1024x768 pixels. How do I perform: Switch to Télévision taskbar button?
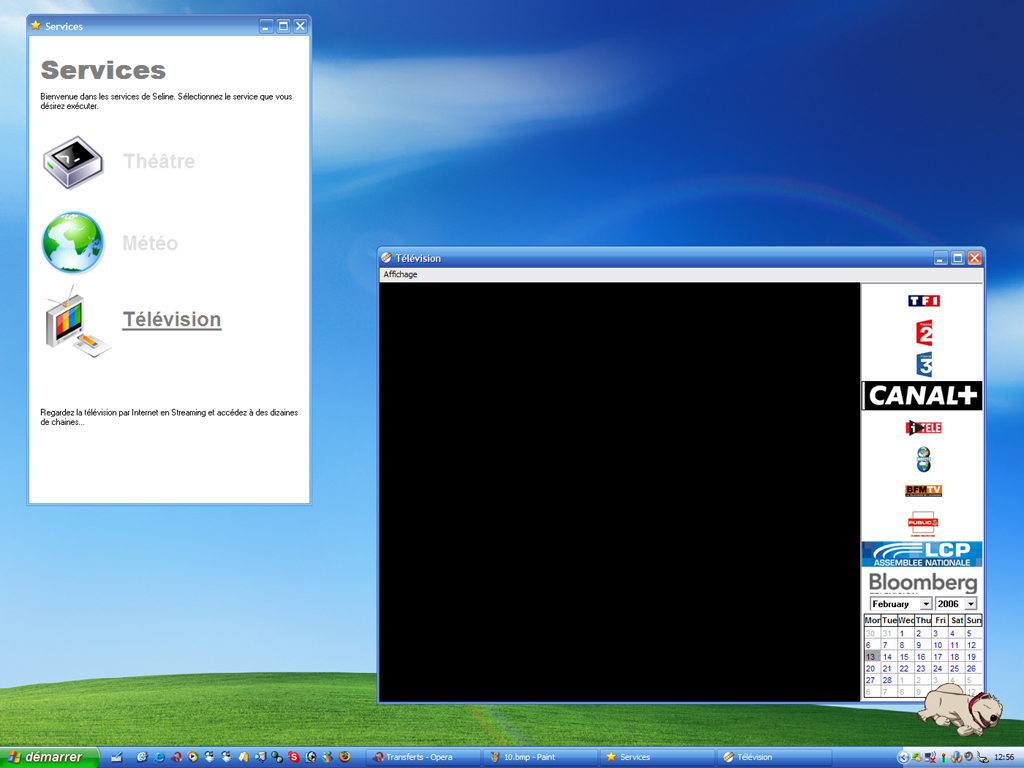click(x=775, y=757)
